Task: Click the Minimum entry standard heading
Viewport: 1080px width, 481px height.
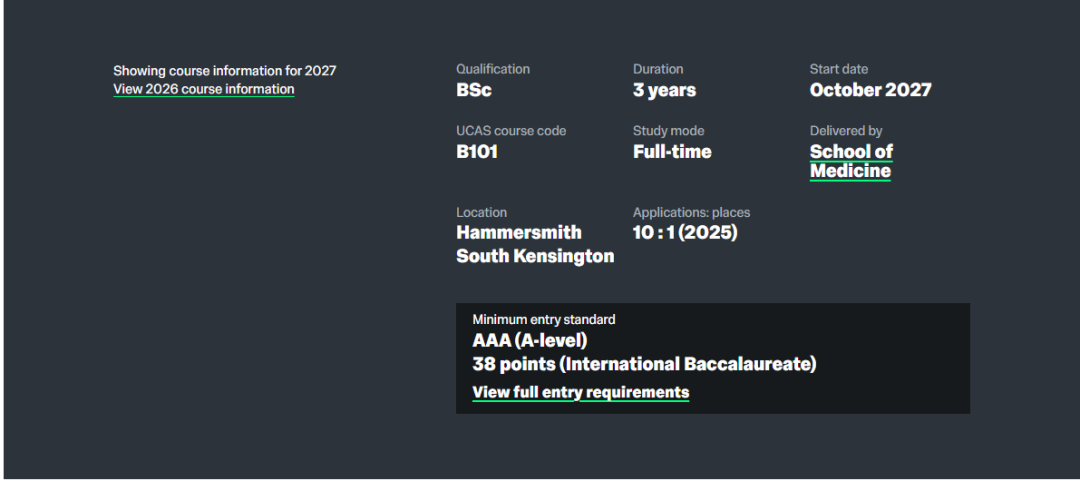Action: 543,320
